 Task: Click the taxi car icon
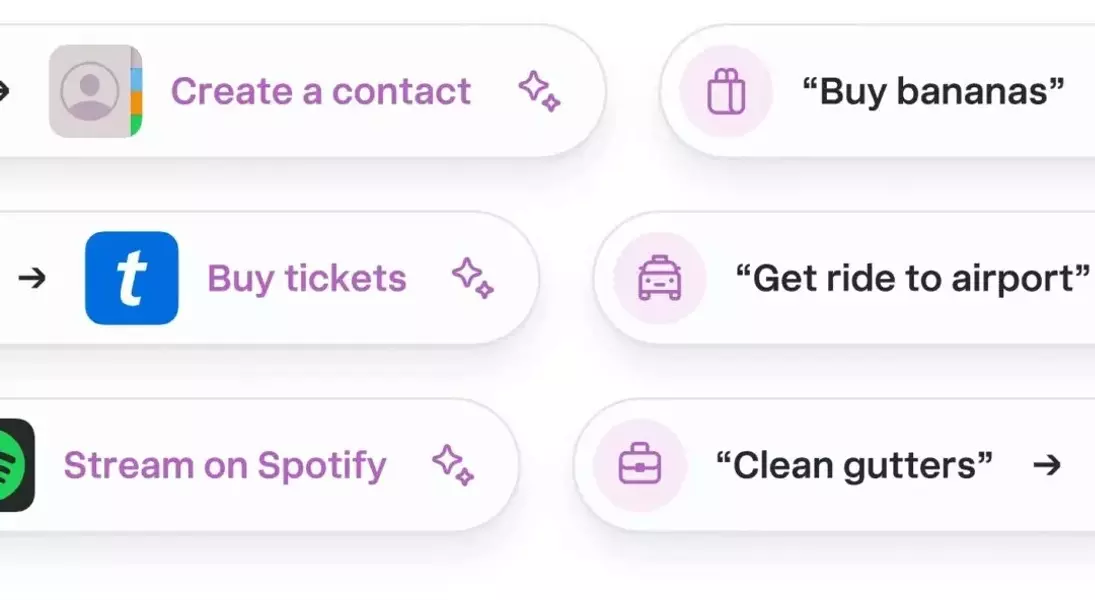659,278
